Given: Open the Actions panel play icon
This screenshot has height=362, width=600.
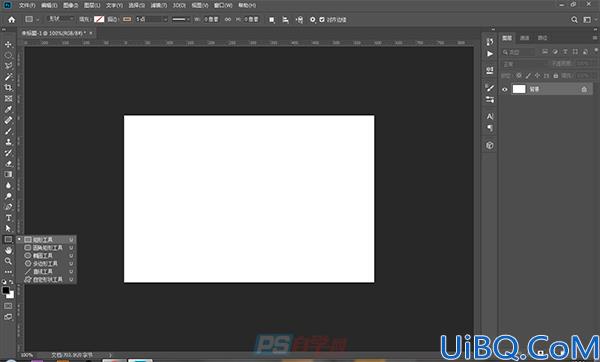Looking at the screenshot, I should 490,54.
